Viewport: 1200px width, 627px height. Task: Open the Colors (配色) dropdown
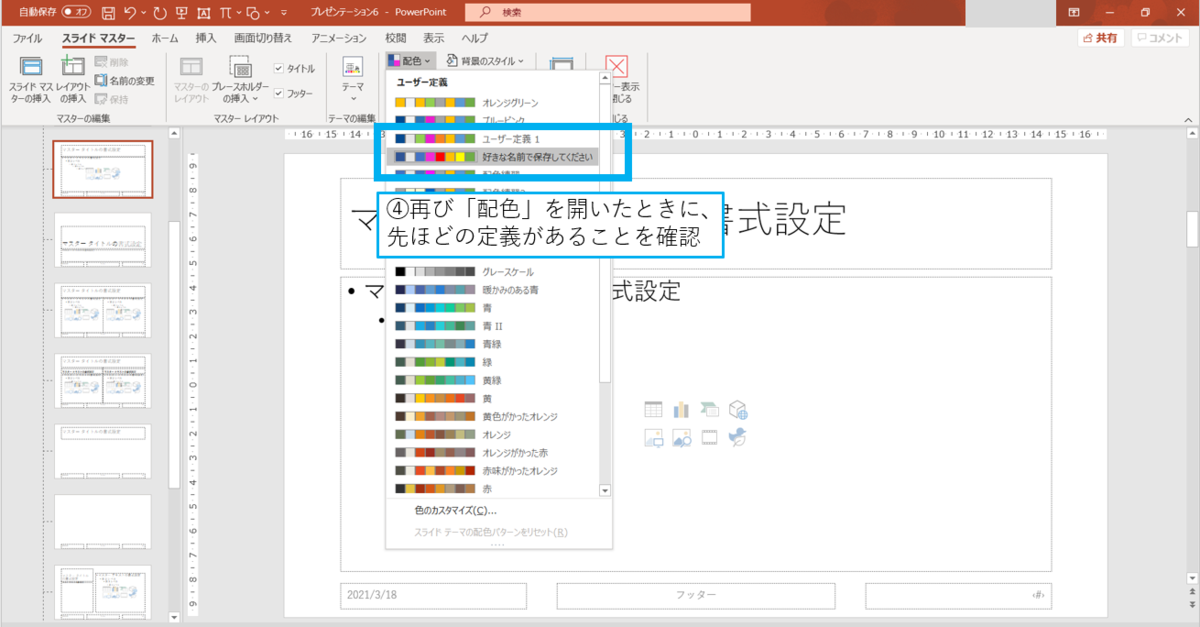(x=410, y=61)
